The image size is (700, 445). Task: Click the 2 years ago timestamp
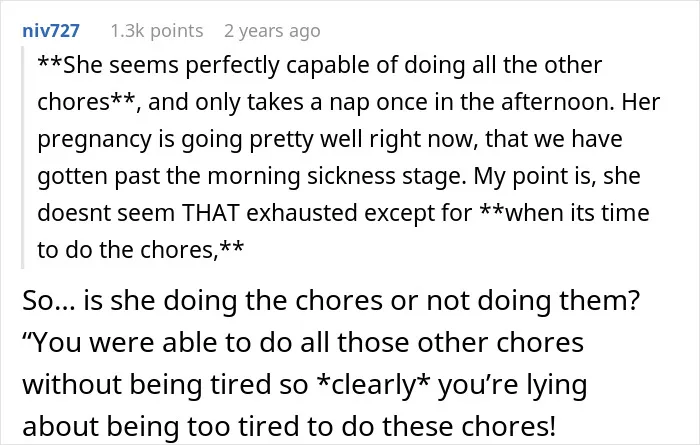(x=272, y=31)
